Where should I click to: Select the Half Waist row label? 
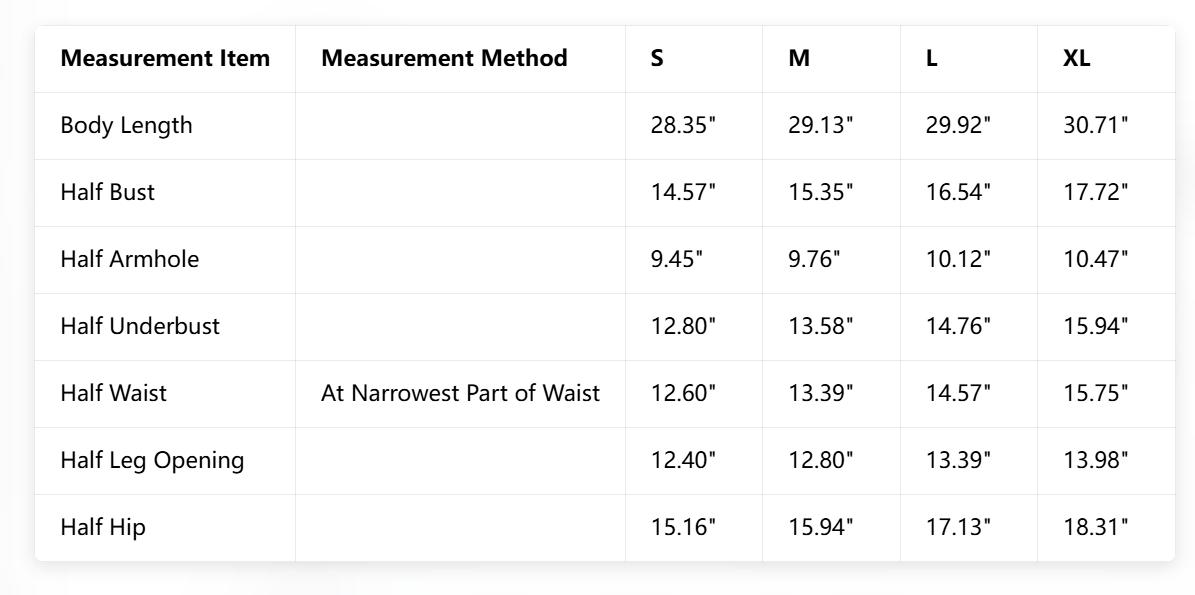pyautogui.click(x=114, y=393)
